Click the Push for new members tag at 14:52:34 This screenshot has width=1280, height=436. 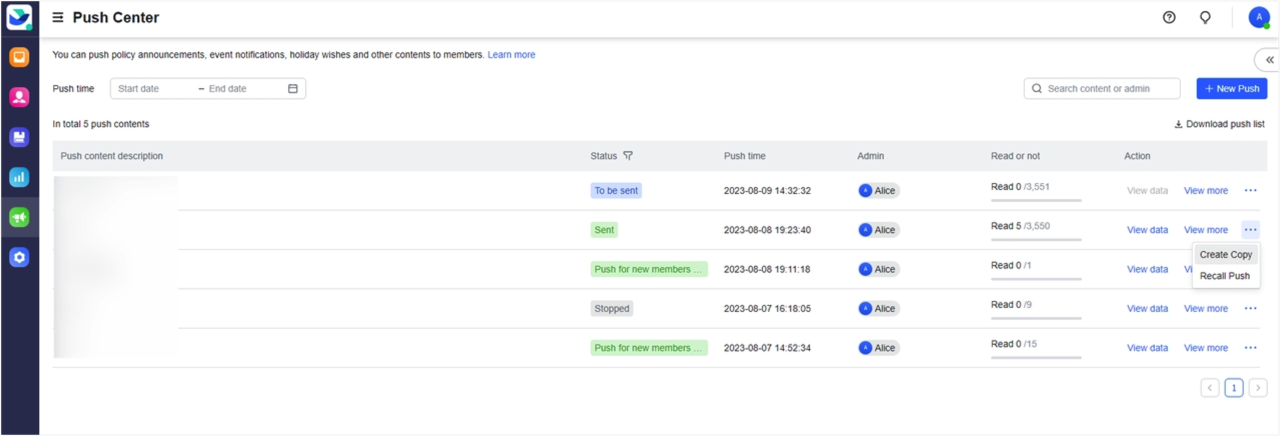click(649, 348)
